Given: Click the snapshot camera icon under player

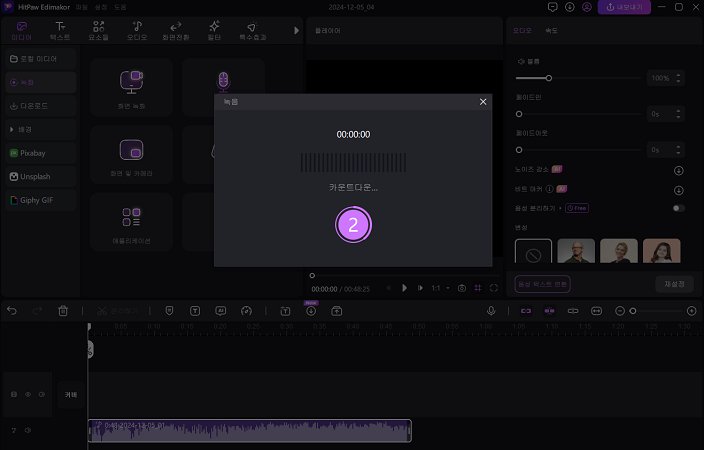Looking at the screenshot, I should coord(462,288).
